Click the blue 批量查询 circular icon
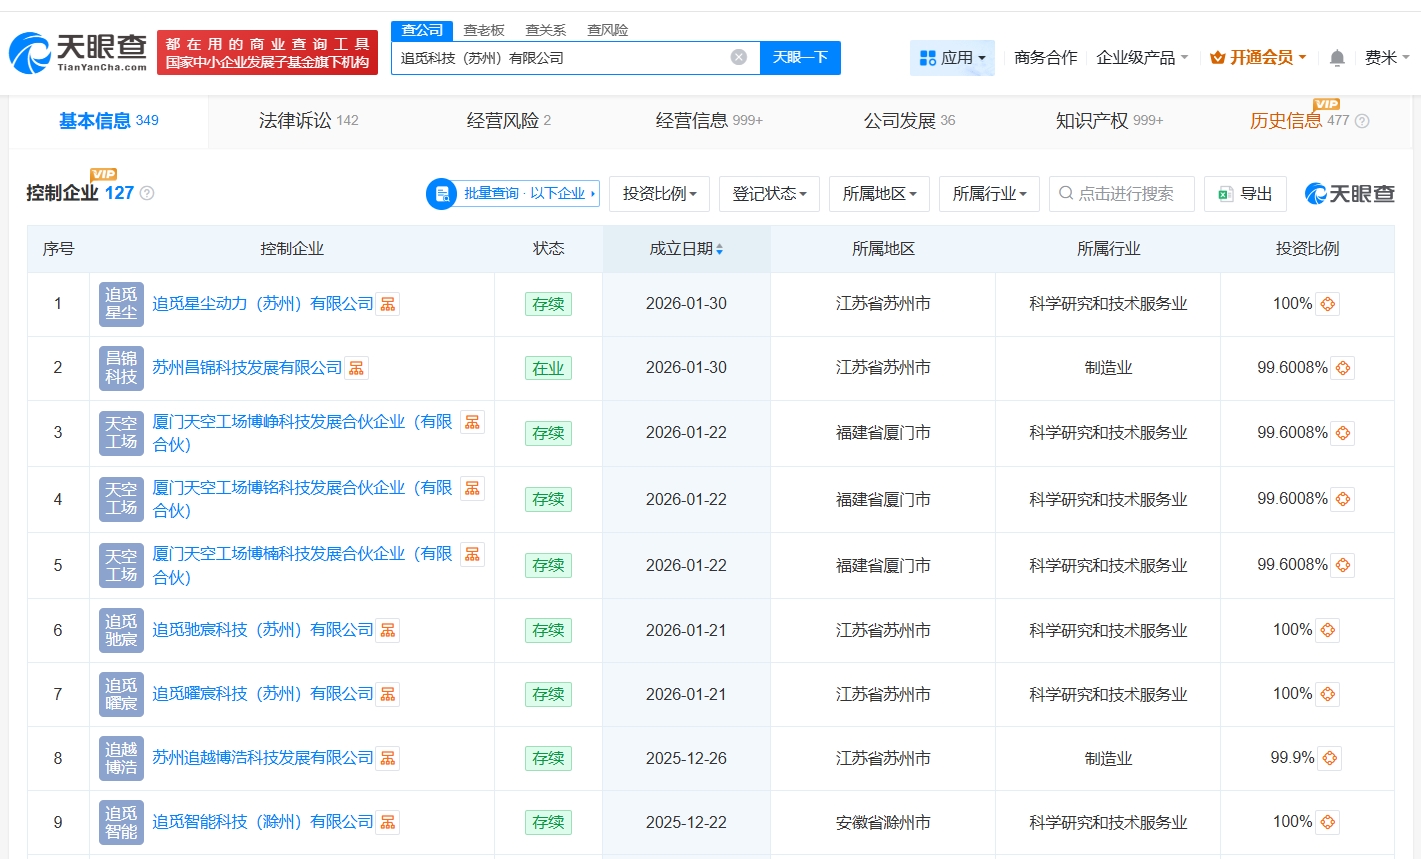This screenshot has height=859, width=1421. [441, 194]
